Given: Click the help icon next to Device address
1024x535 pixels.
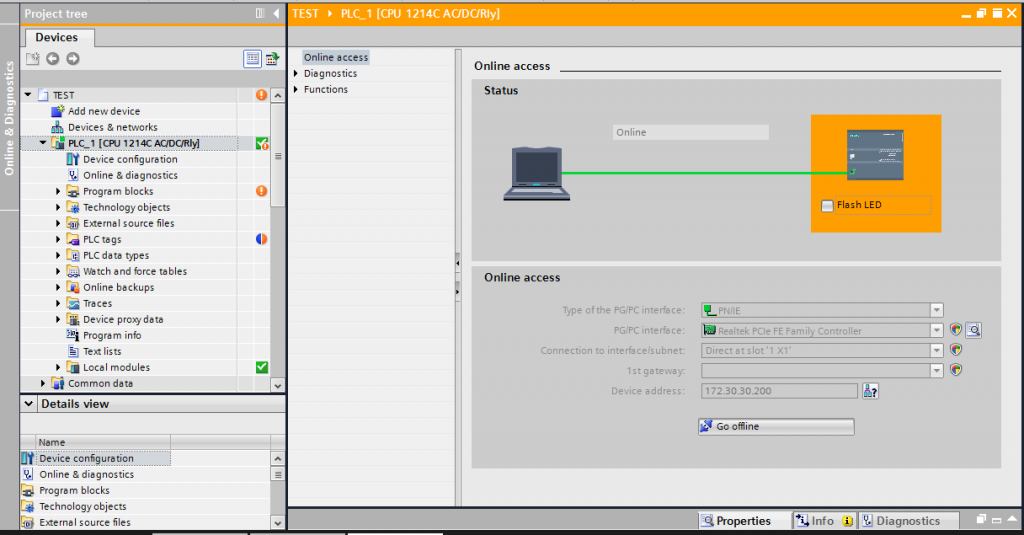Looking at the screenshot, I should (x=871, y=391).
